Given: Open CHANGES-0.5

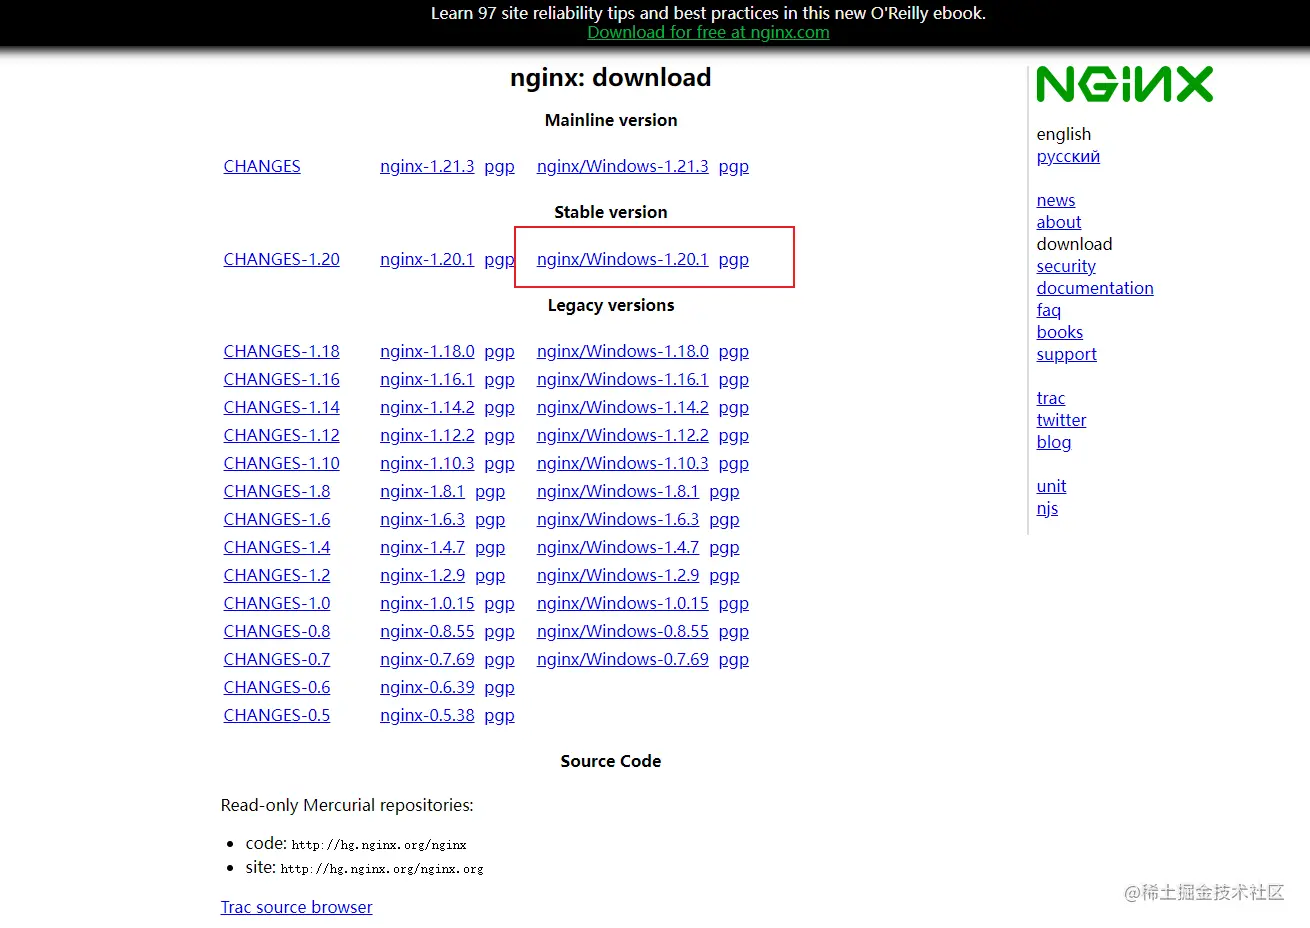Looking at the screenshot, I should tap(276, 715).
